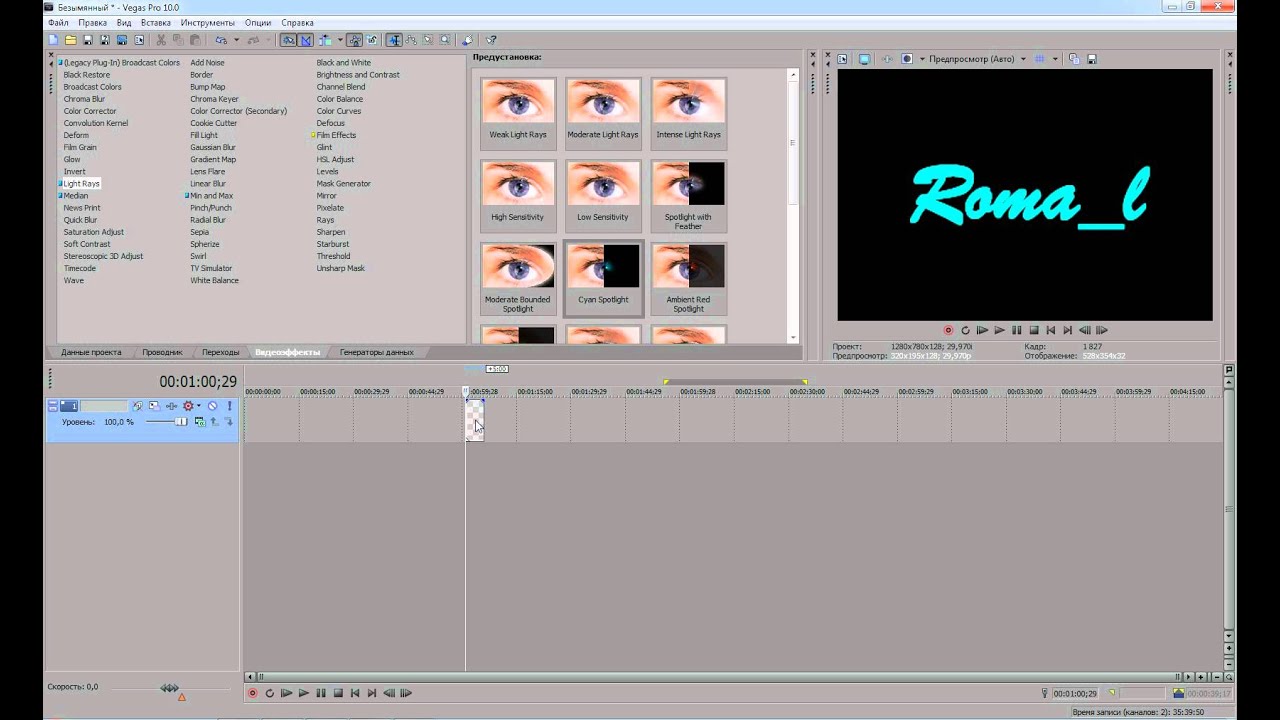Image resolution: width=1280 pixels, height=720 pixels.
Task: Select the Normal edit tool icon
Action: [x=394, y=40]
